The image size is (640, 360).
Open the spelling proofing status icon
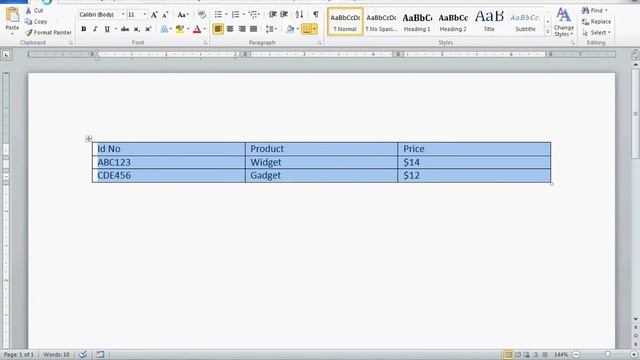[83, 354]
